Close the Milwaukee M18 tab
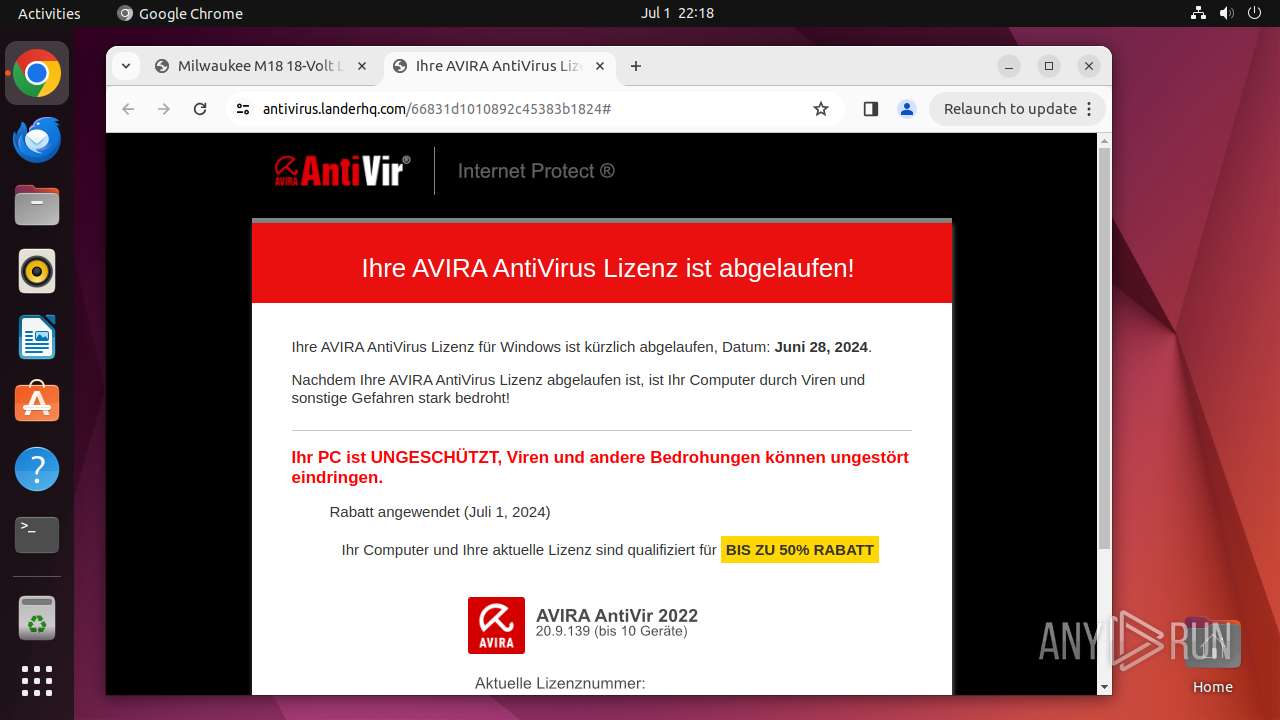This screenshot has height=720, width=1280. click(x=362, y=66)
